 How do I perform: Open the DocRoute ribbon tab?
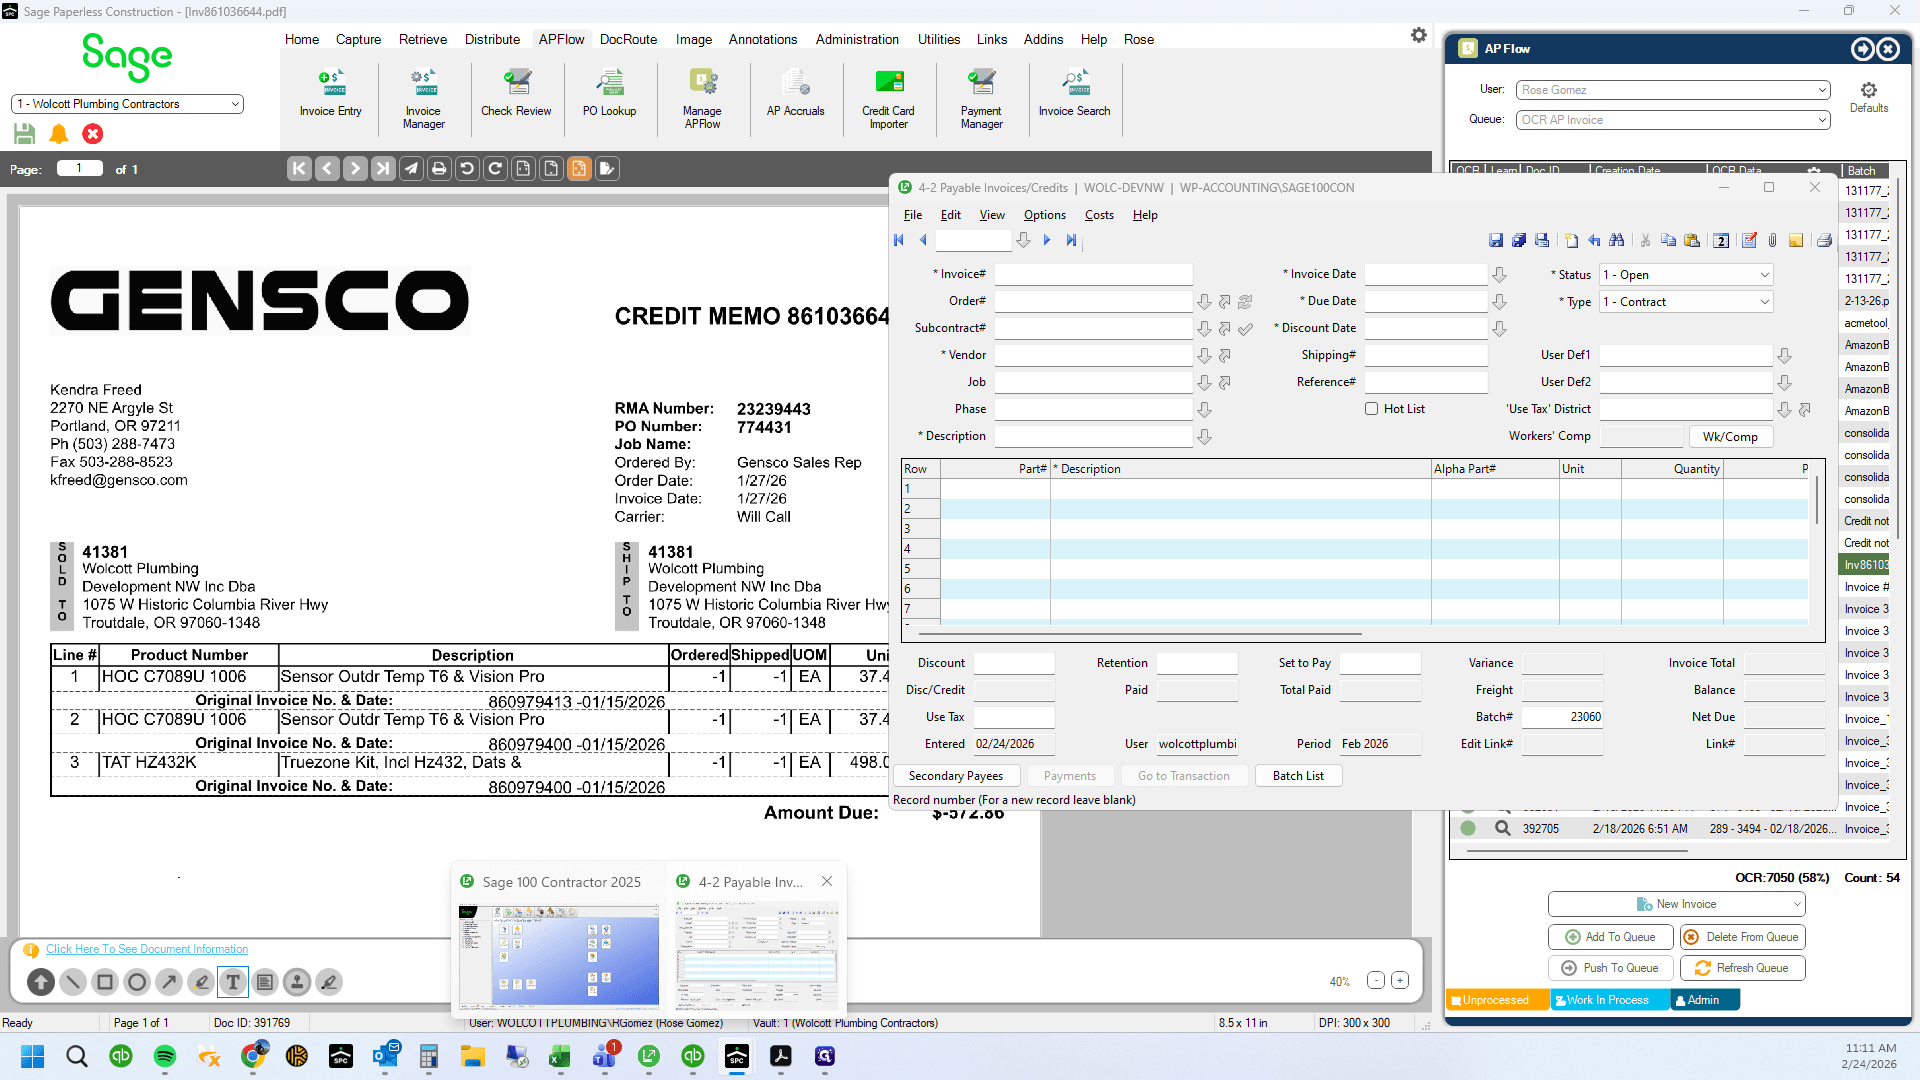pos(628,40)
